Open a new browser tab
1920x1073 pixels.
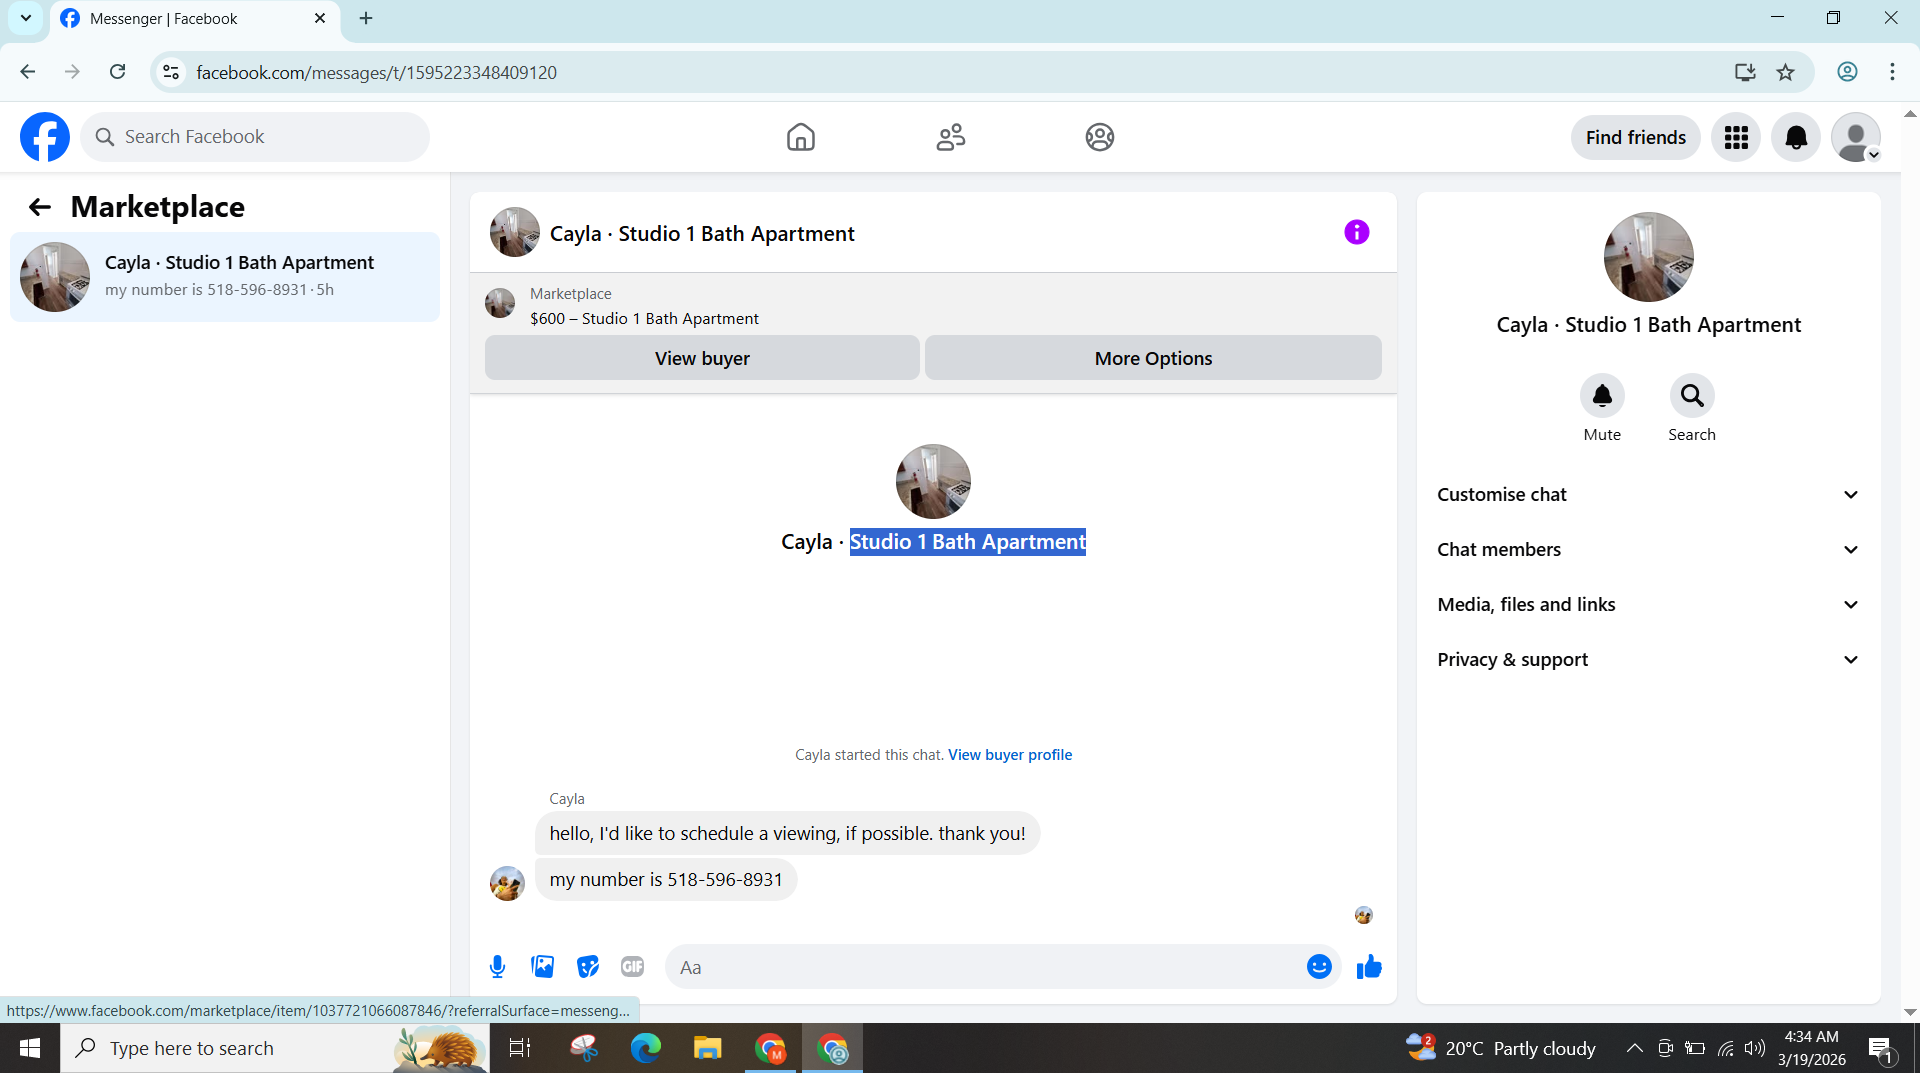[x=366, y=18]
